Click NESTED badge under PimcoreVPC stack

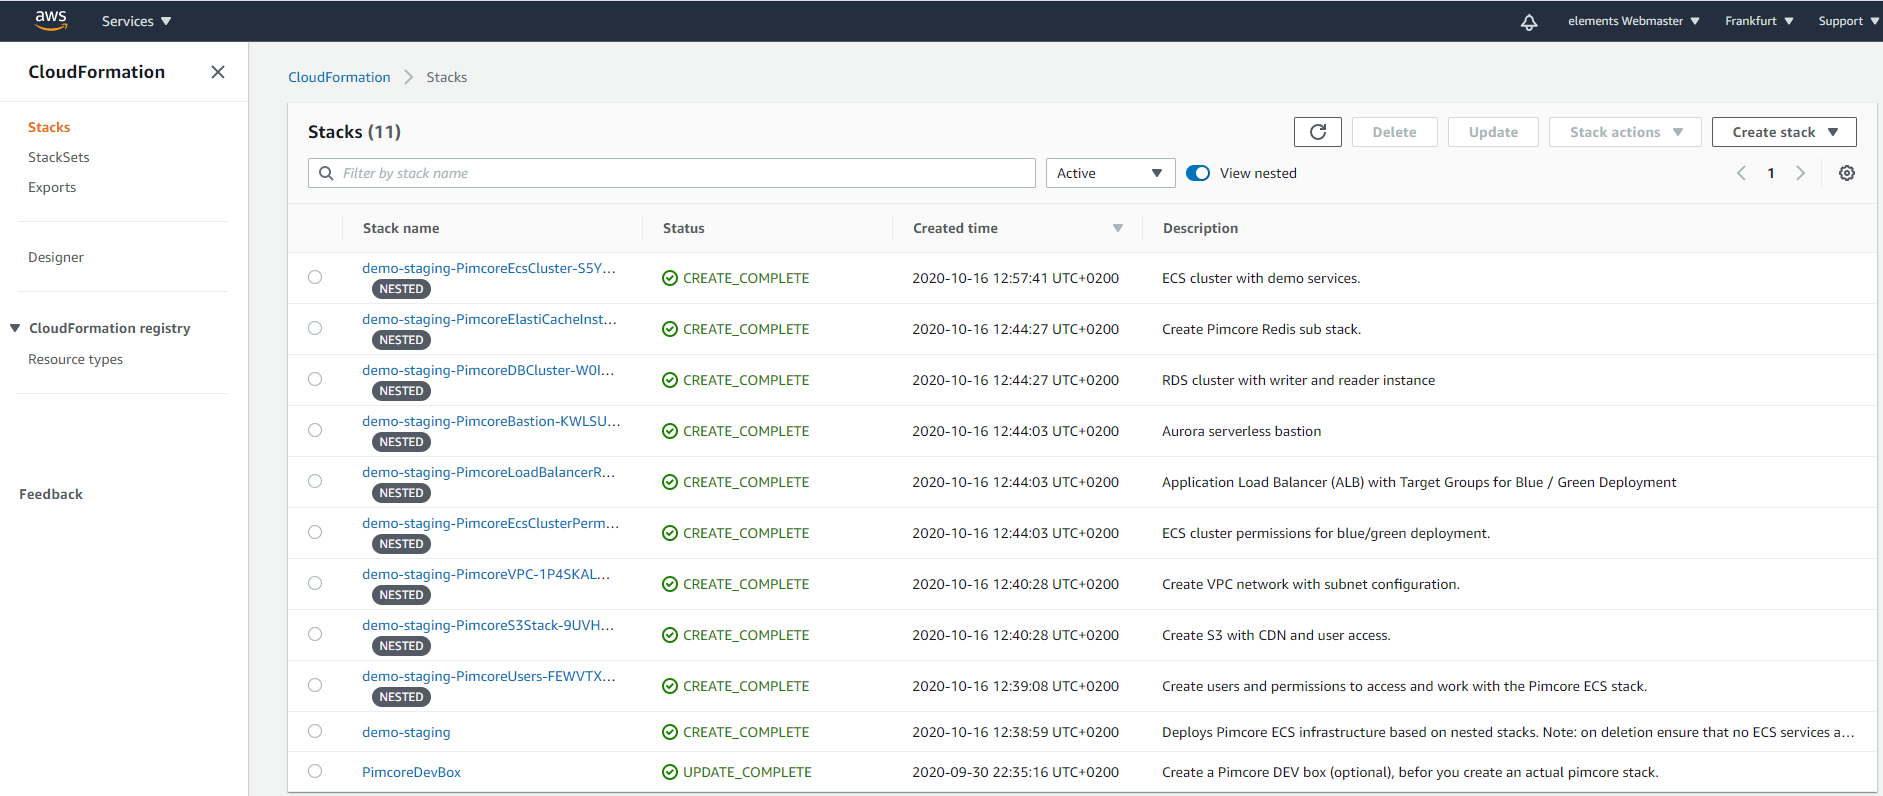click(401, 595)
